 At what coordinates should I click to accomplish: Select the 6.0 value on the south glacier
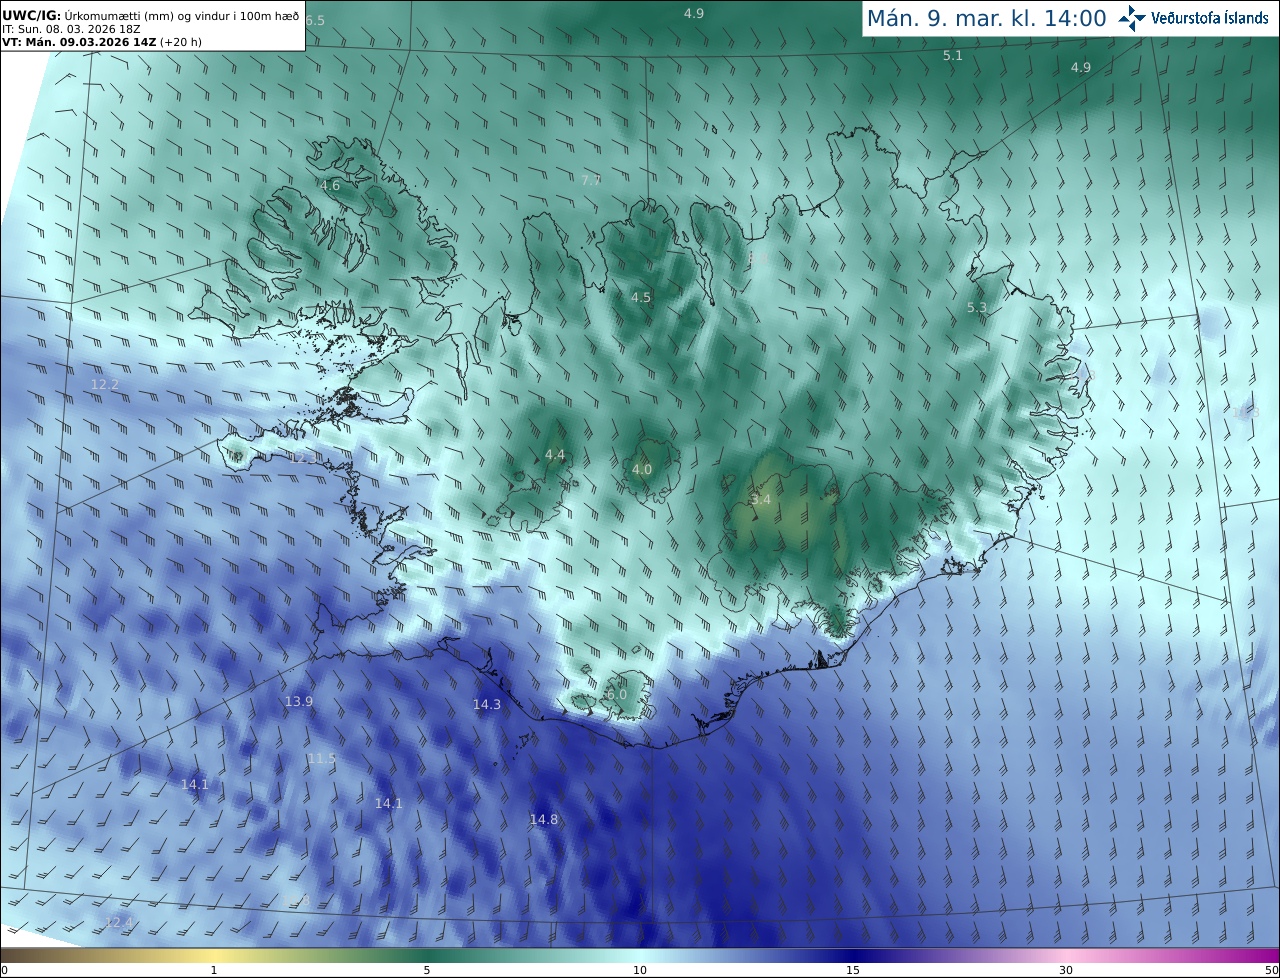coord(617,695)
